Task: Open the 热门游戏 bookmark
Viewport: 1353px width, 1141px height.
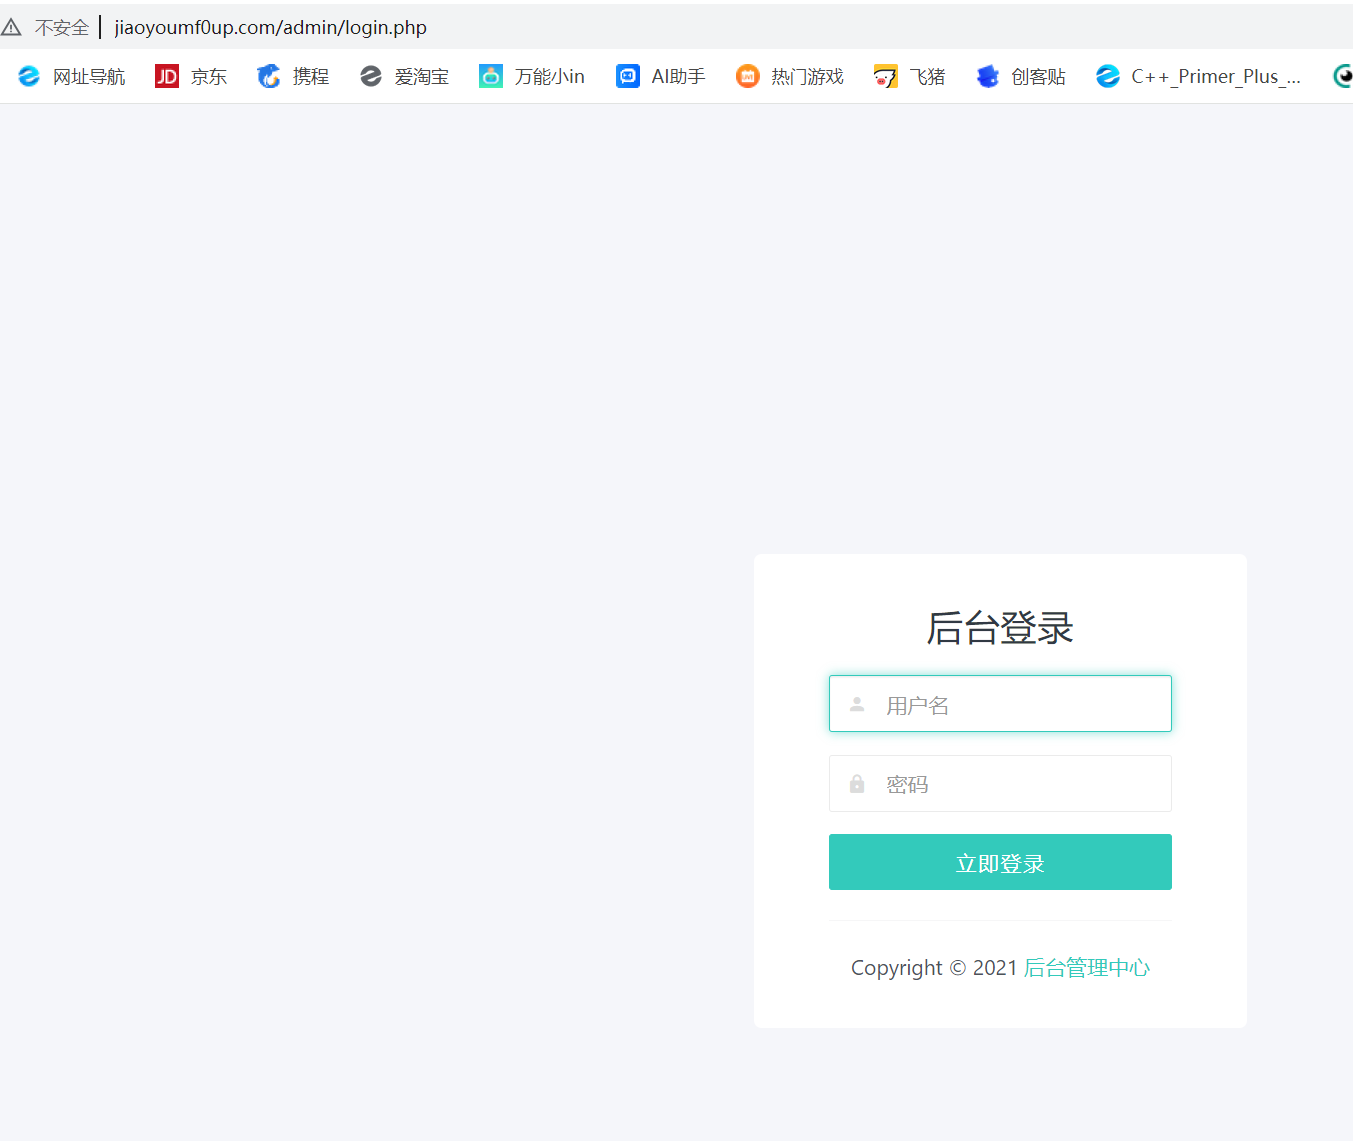Action: coord(789,76)
